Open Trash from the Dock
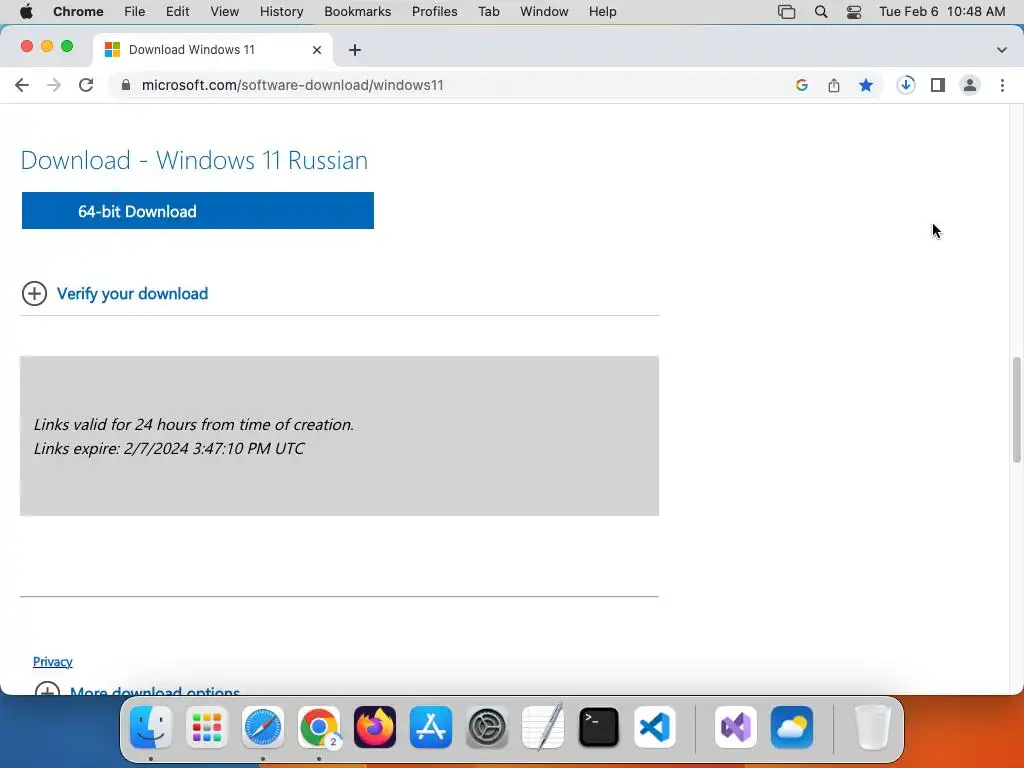1024x768 pixels. (872, 727)
